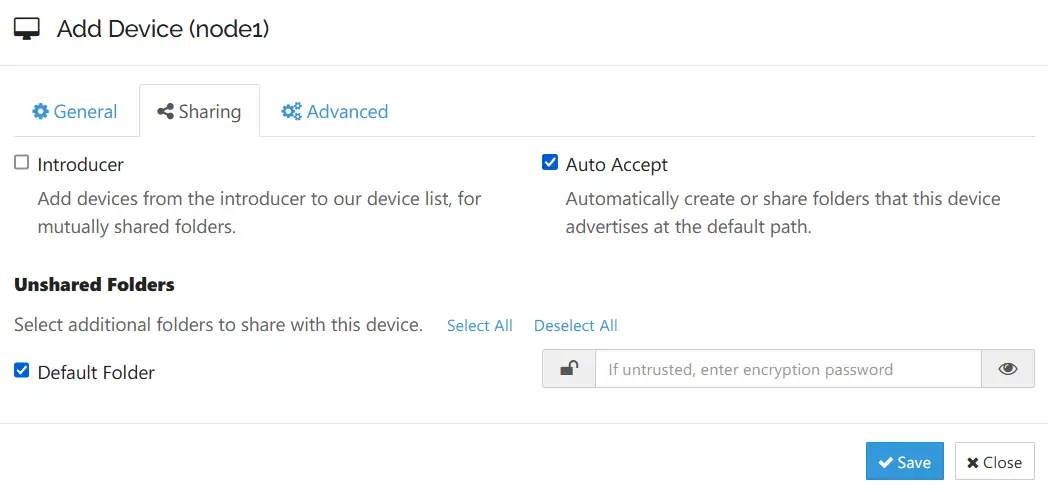Click the gear icon on General tab
This screenshot has height=492, width=1048.
pos(40,112)
